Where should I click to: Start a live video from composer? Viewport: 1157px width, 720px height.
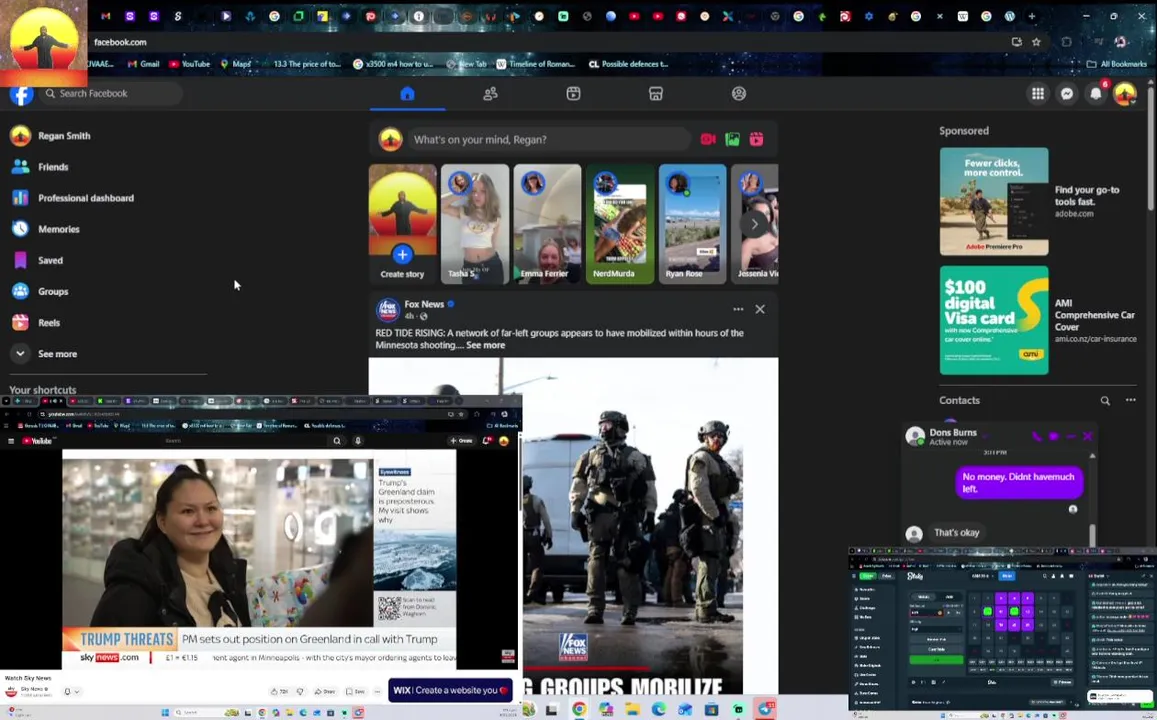pos(708,139)
